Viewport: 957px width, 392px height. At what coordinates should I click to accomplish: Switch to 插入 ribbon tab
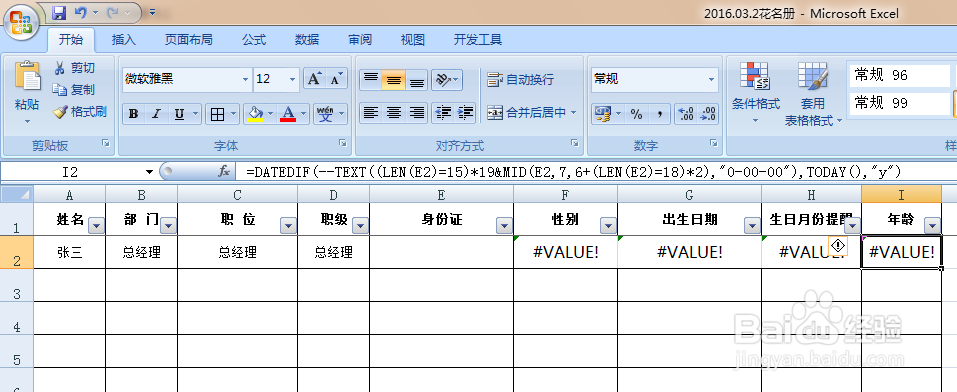124,40
